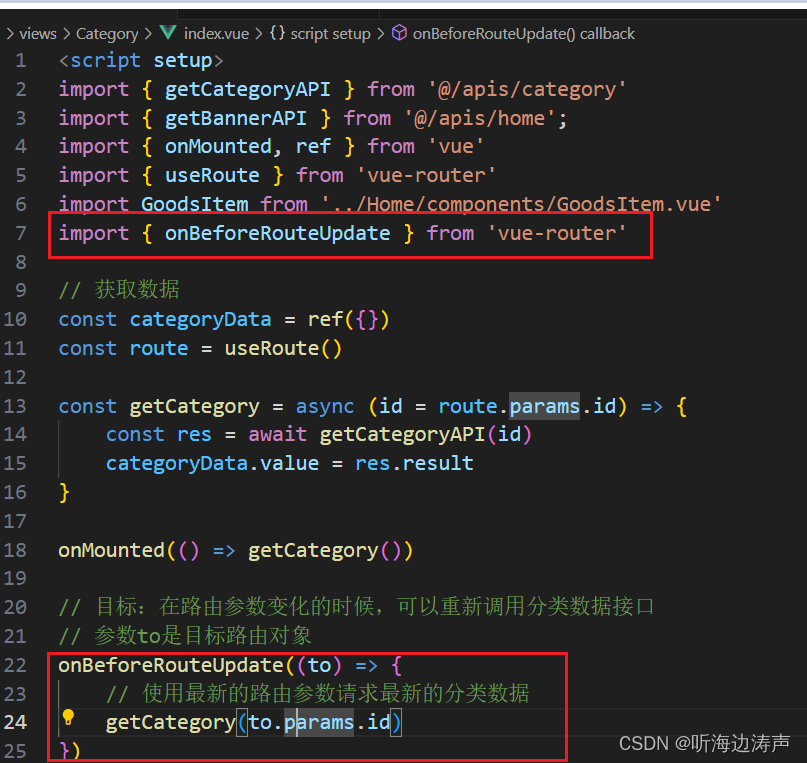Click the symbol icon before onBeforeRouteUpdate() callback
Screen dimensions: 807x763
399,33
